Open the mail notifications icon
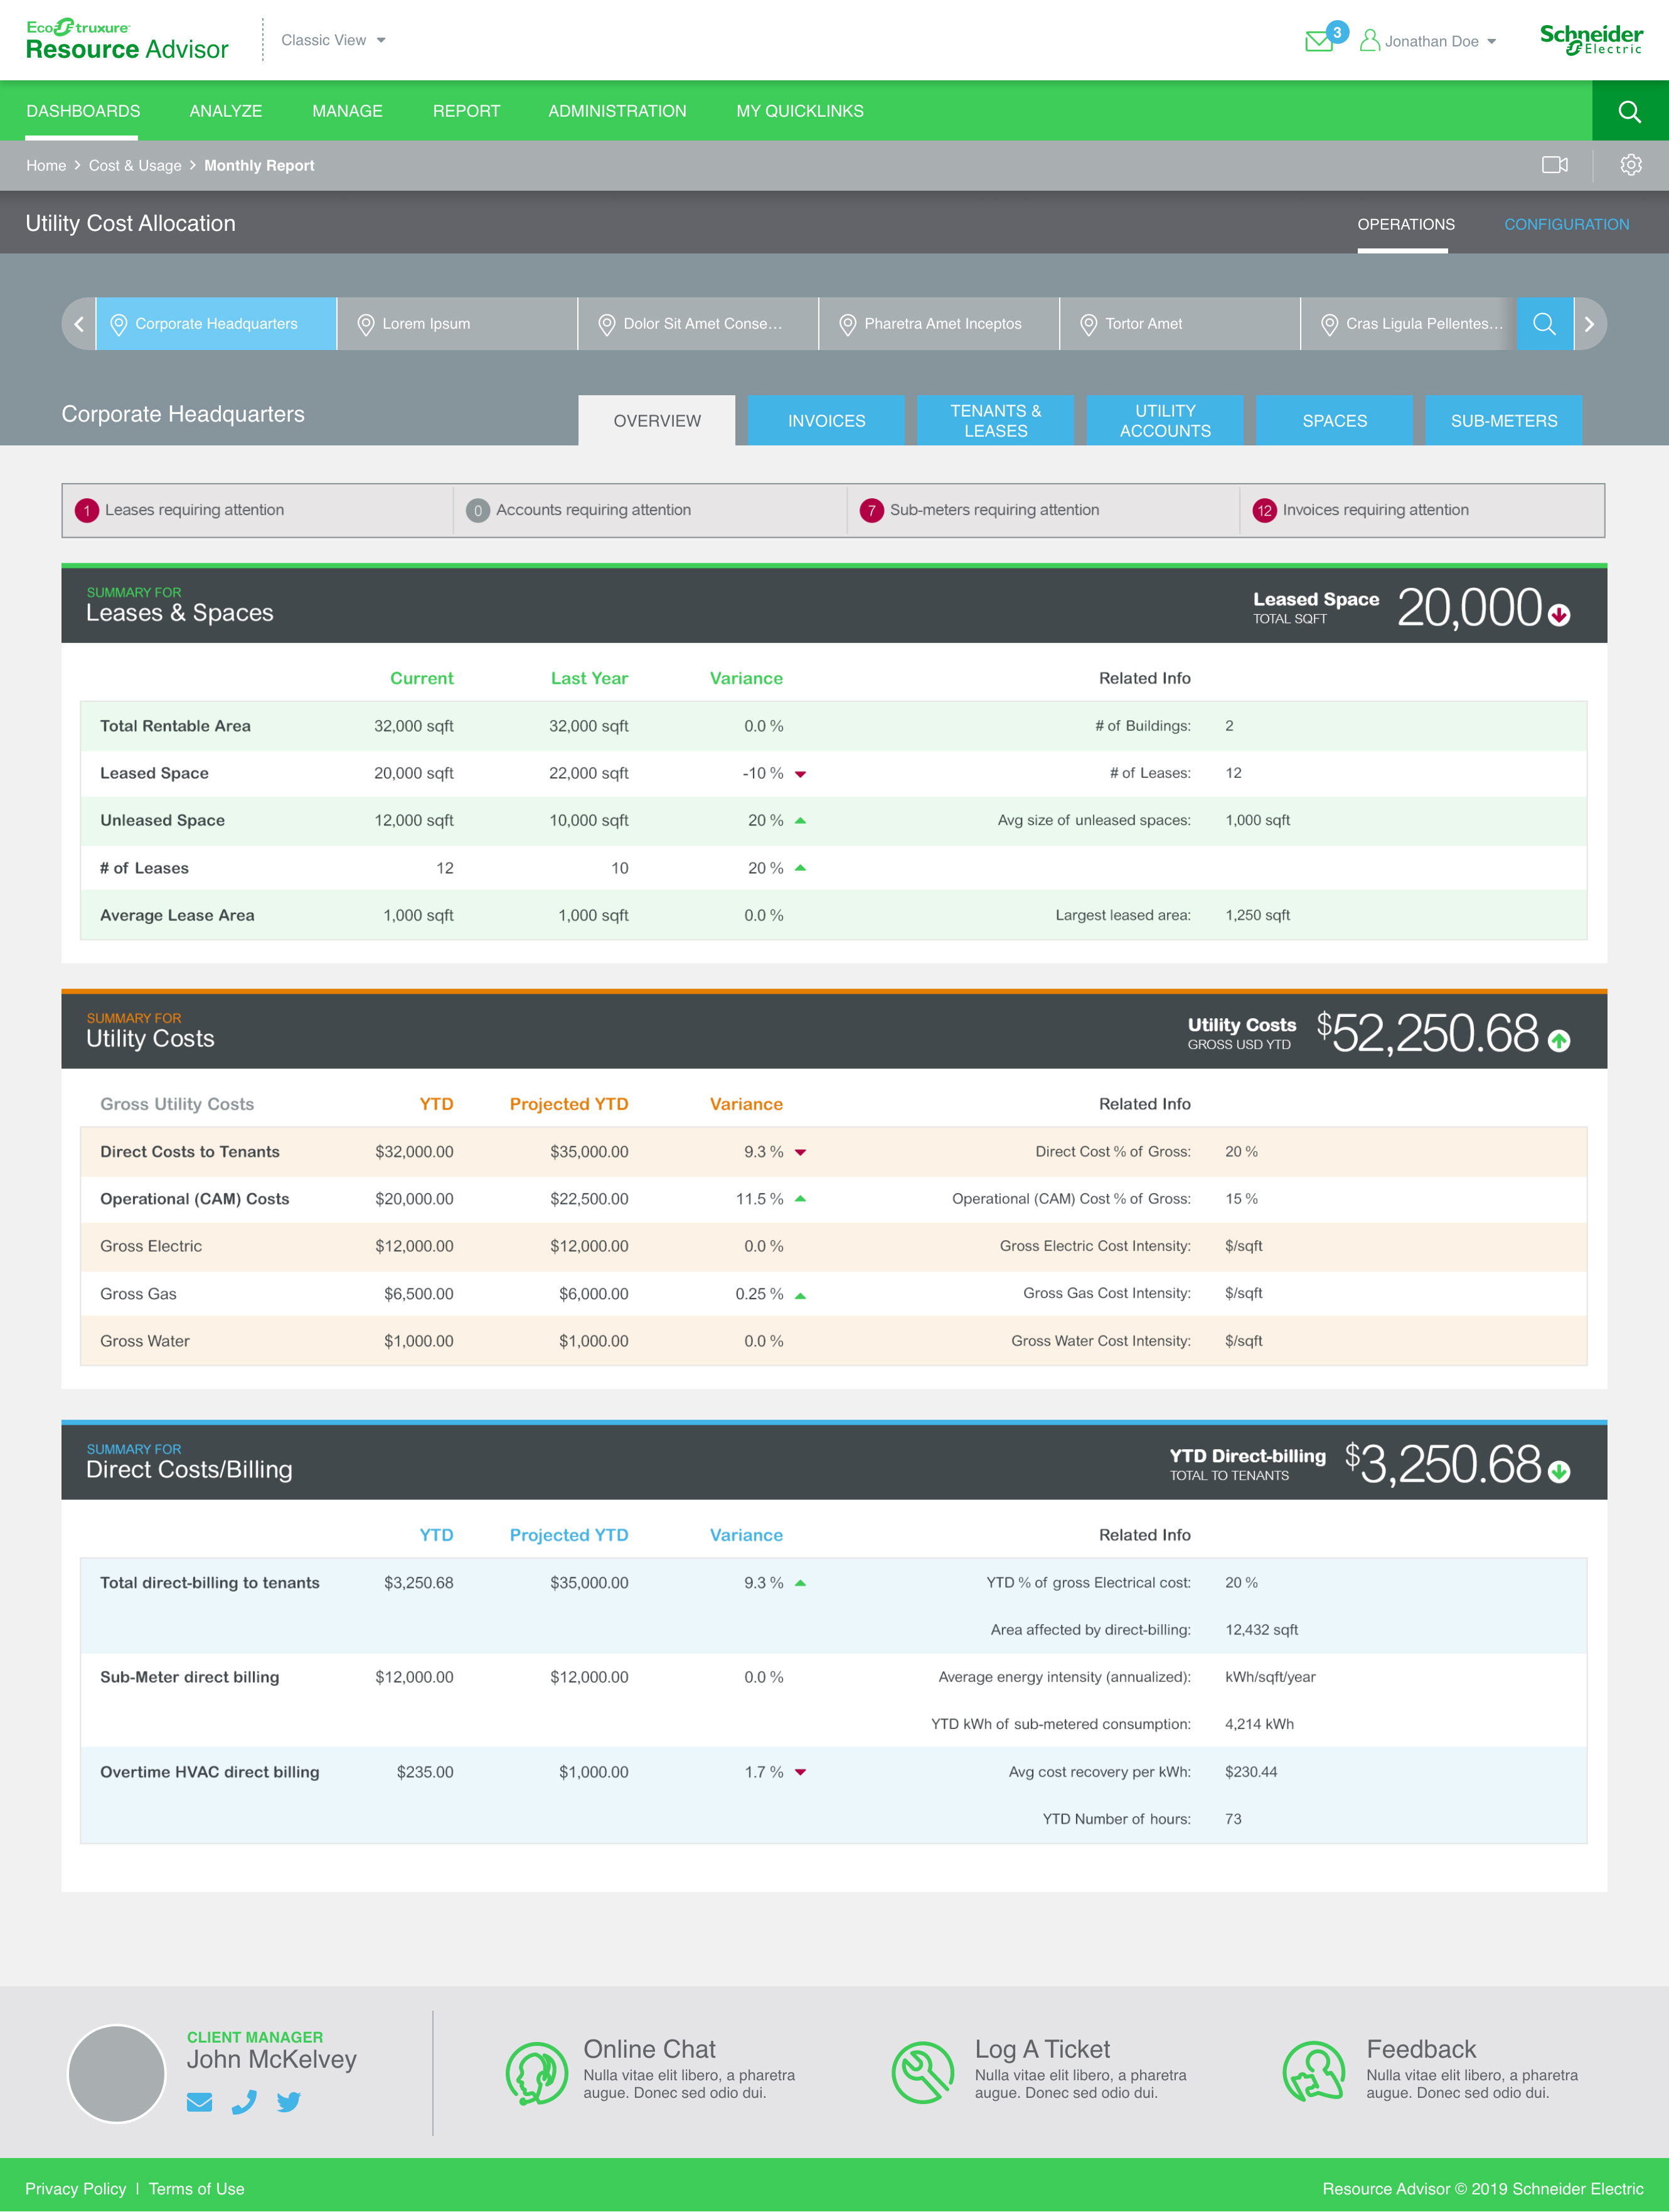 [1320, 41]
